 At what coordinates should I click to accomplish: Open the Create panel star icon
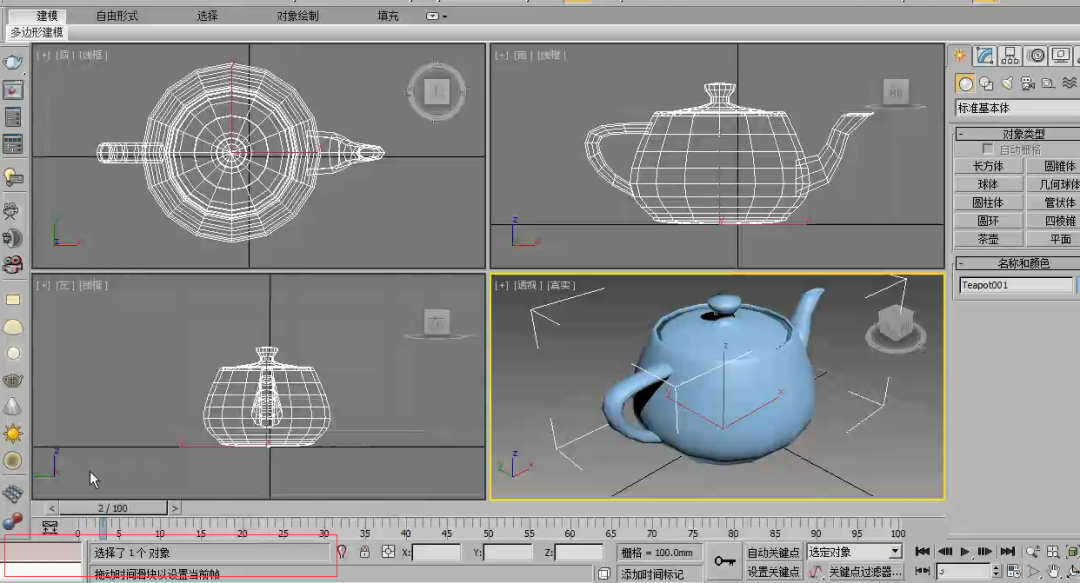960,55
